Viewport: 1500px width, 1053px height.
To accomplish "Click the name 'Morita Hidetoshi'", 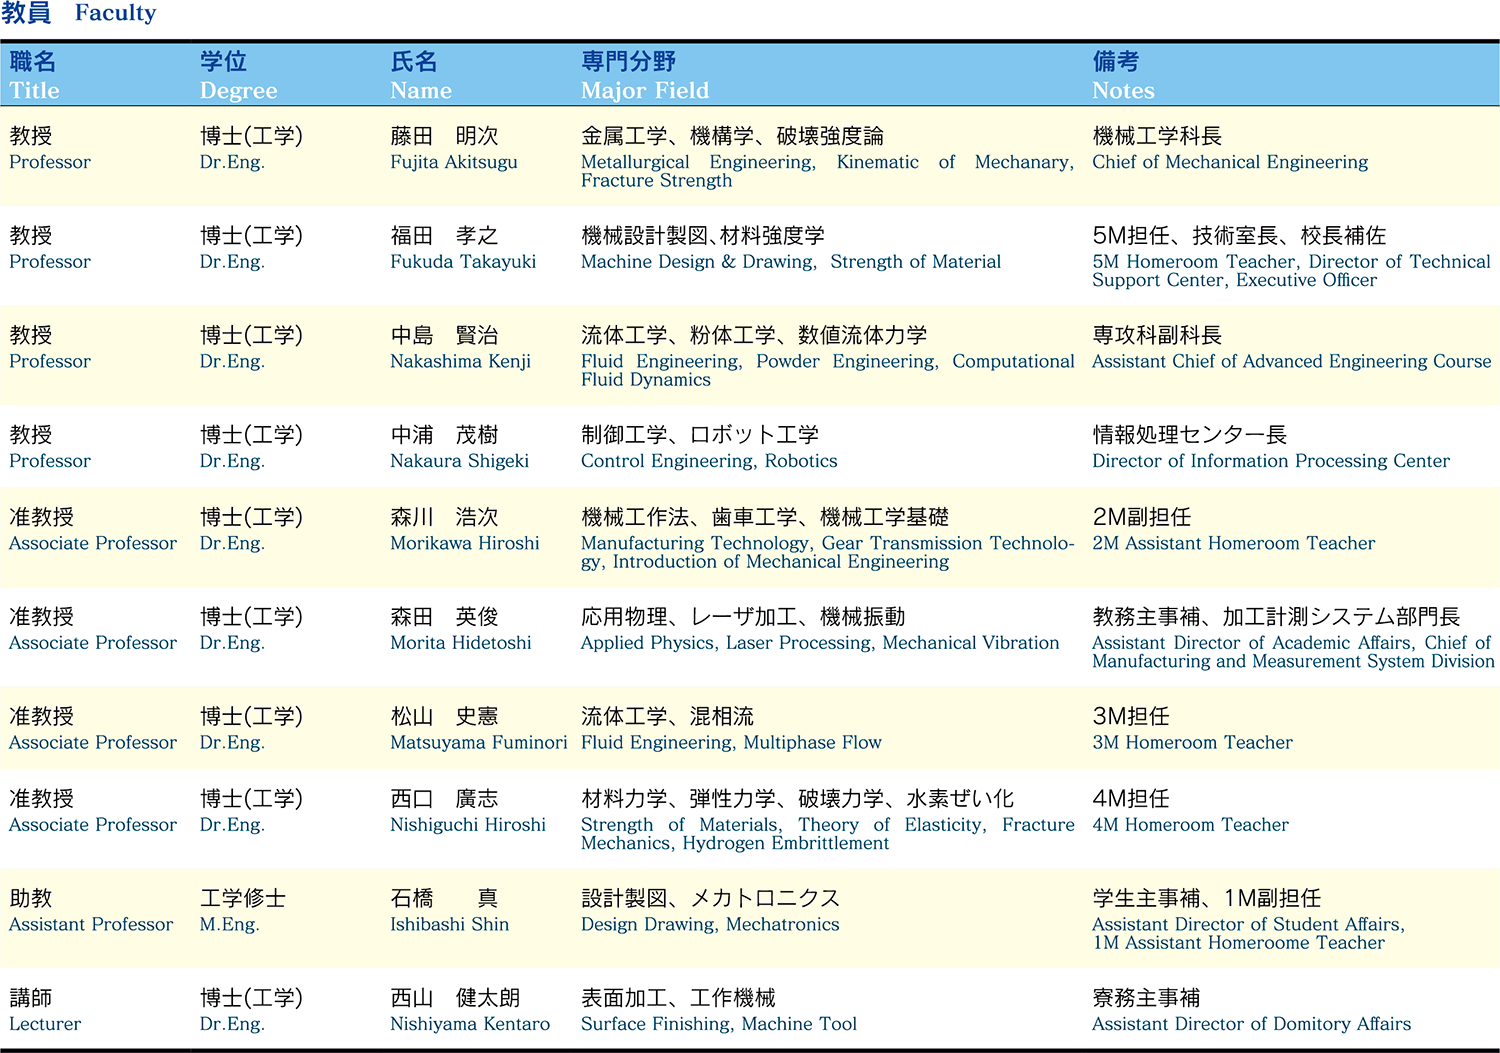I will (x=461, y=643).
